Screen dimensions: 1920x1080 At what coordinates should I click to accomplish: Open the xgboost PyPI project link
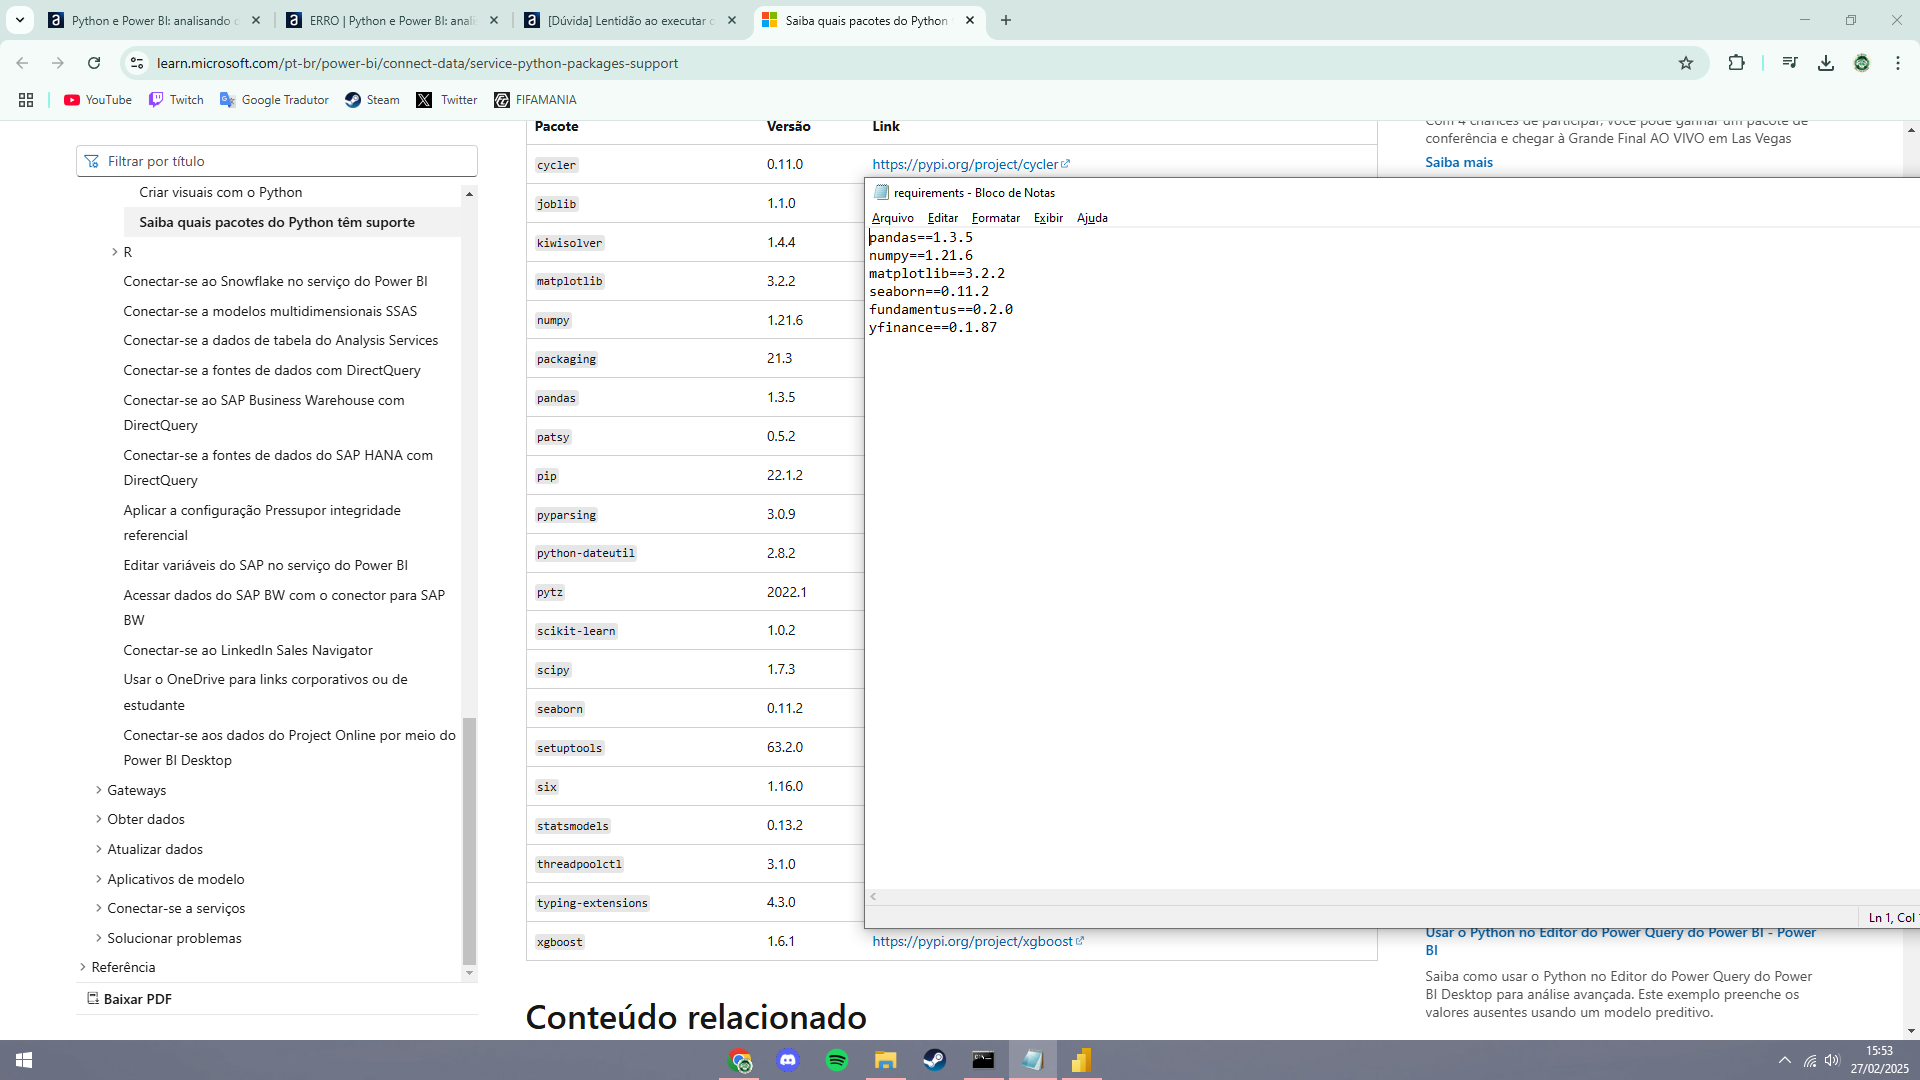click(x=977, y=941)
